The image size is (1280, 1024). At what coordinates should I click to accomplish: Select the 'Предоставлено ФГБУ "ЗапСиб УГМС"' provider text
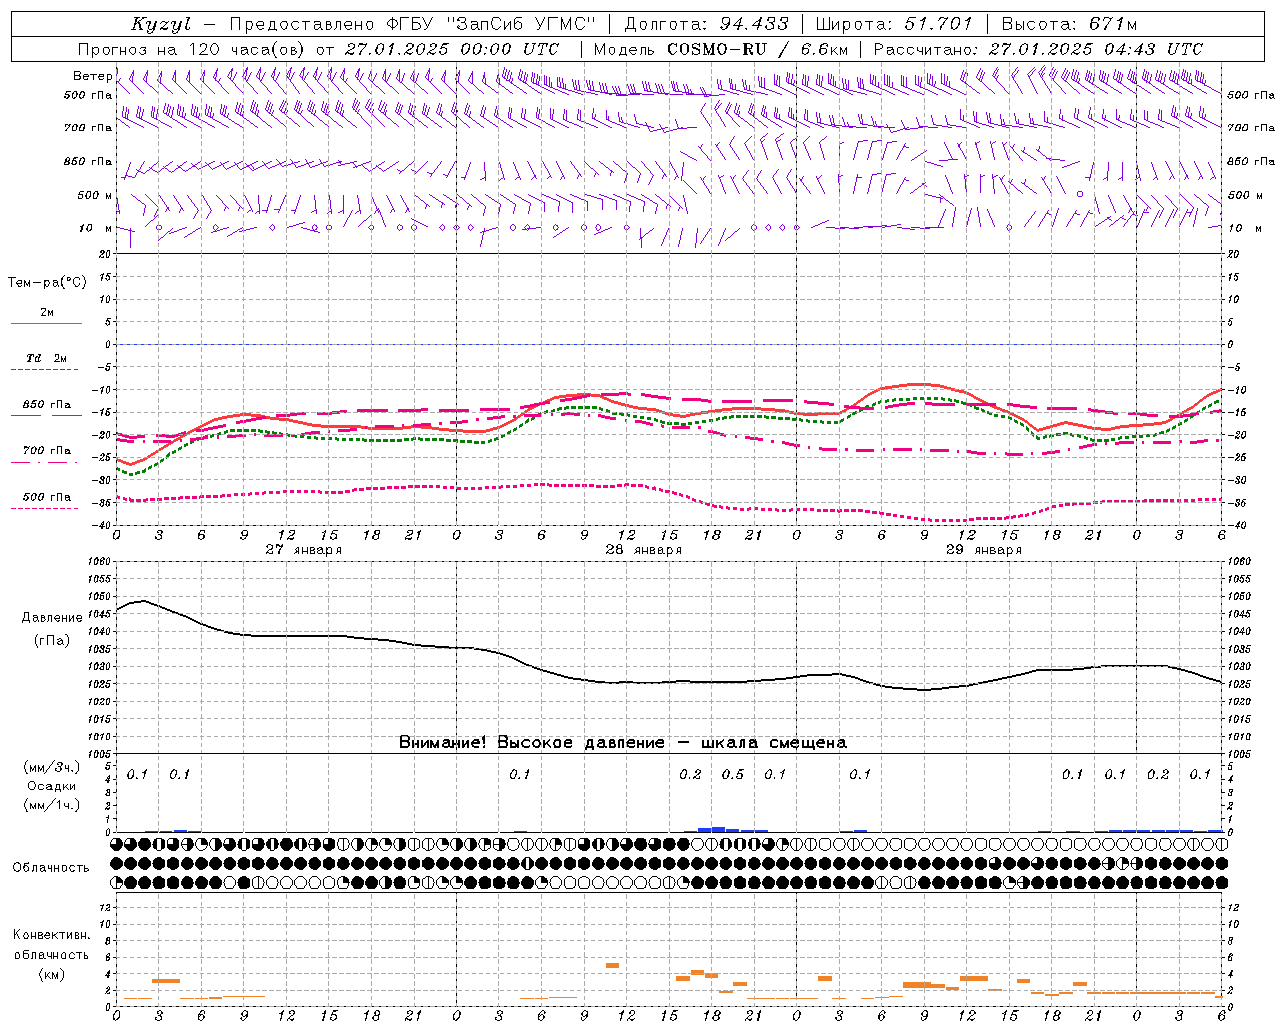tap(413, 24)
